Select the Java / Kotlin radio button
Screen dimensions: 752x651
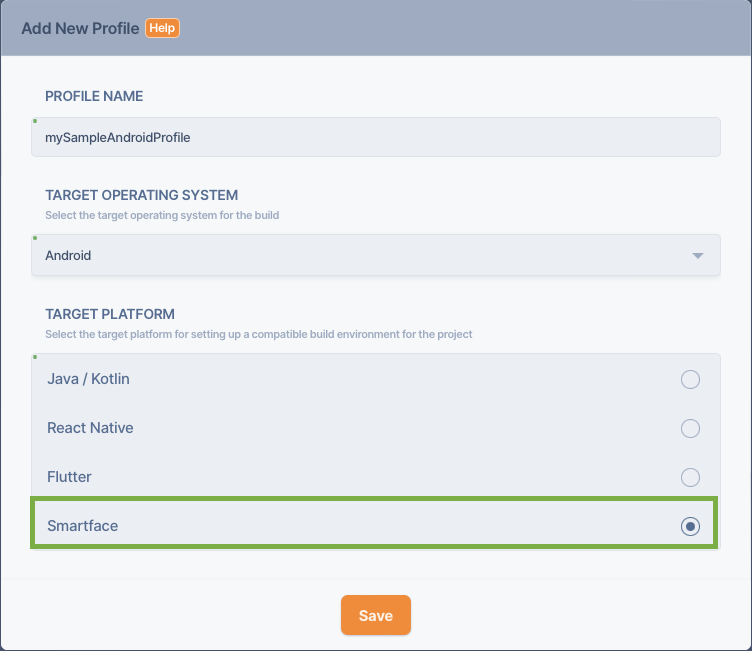tap(690, 379)
